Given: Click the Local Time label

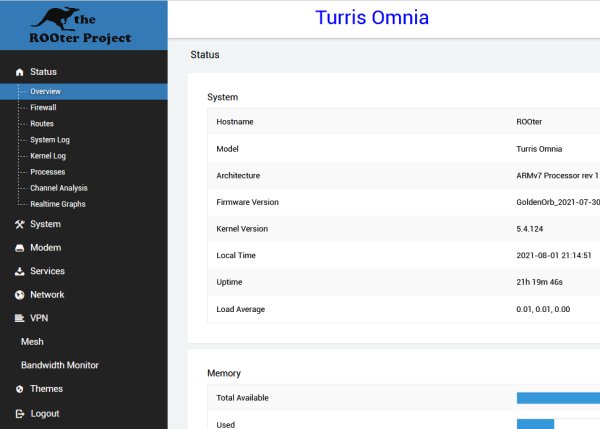Looking at the screenshot, I should pyautogui.click(x=236, y=255).
